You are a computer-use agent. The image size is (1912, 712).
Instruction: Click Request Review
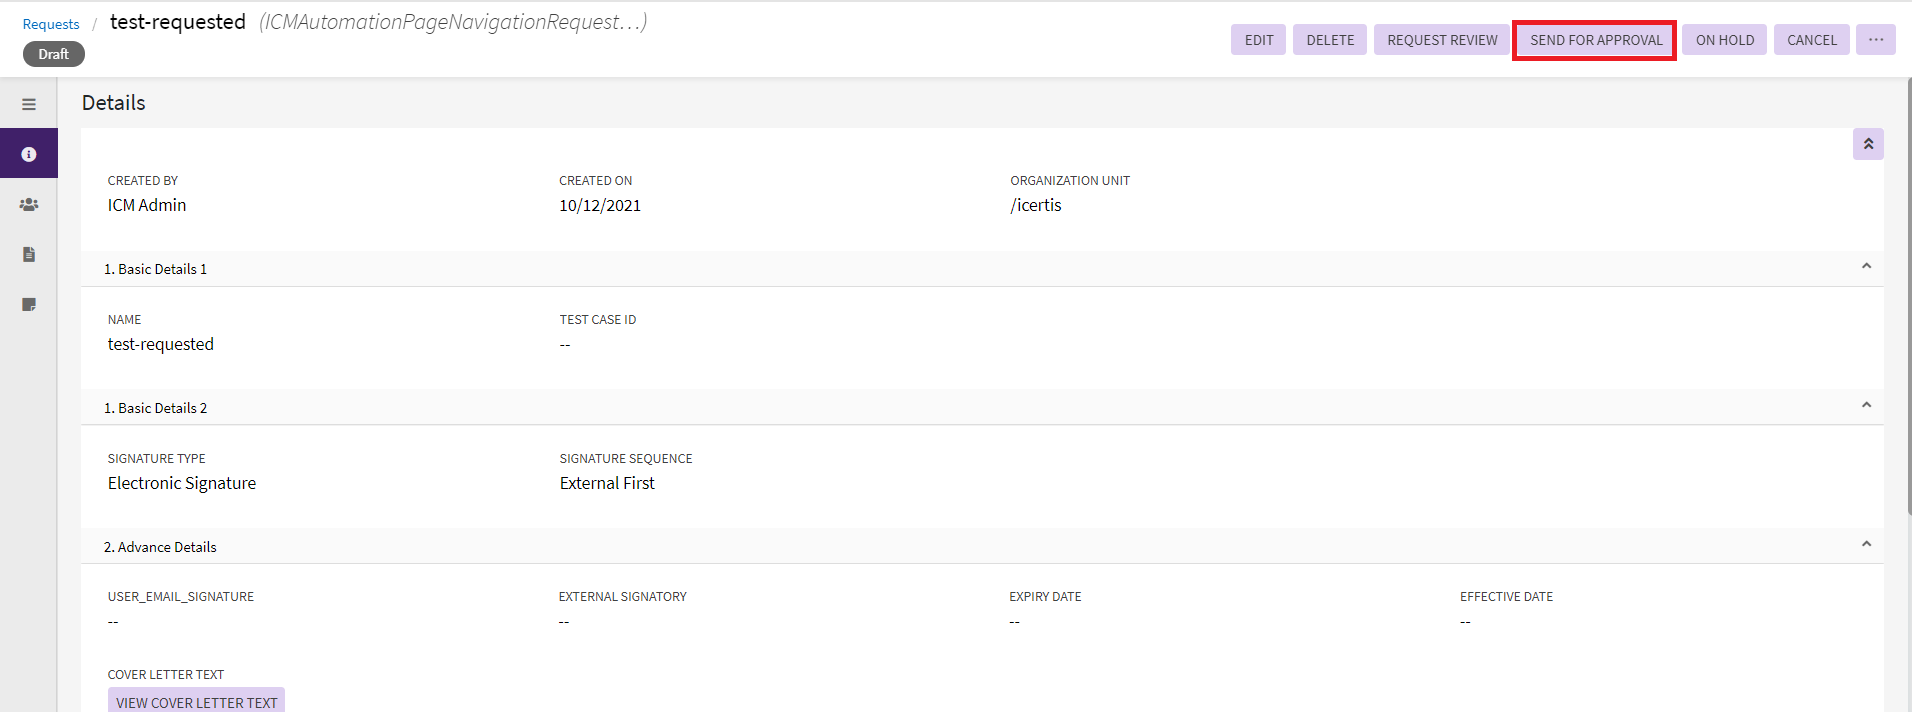(x=1441, y=40)
